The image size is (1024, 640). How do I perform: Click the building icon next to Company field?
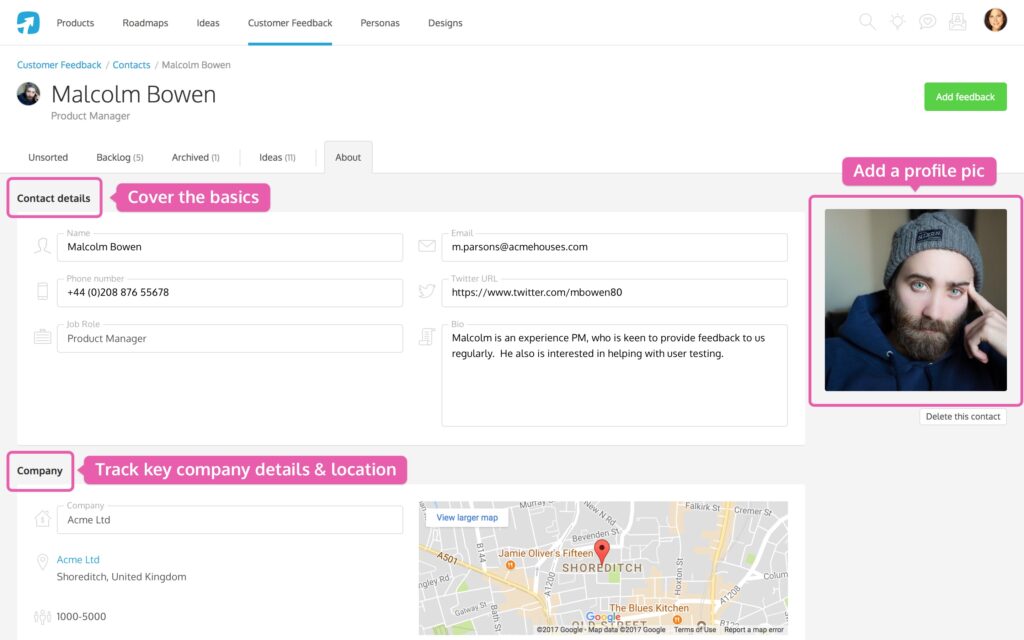point(41,518)
